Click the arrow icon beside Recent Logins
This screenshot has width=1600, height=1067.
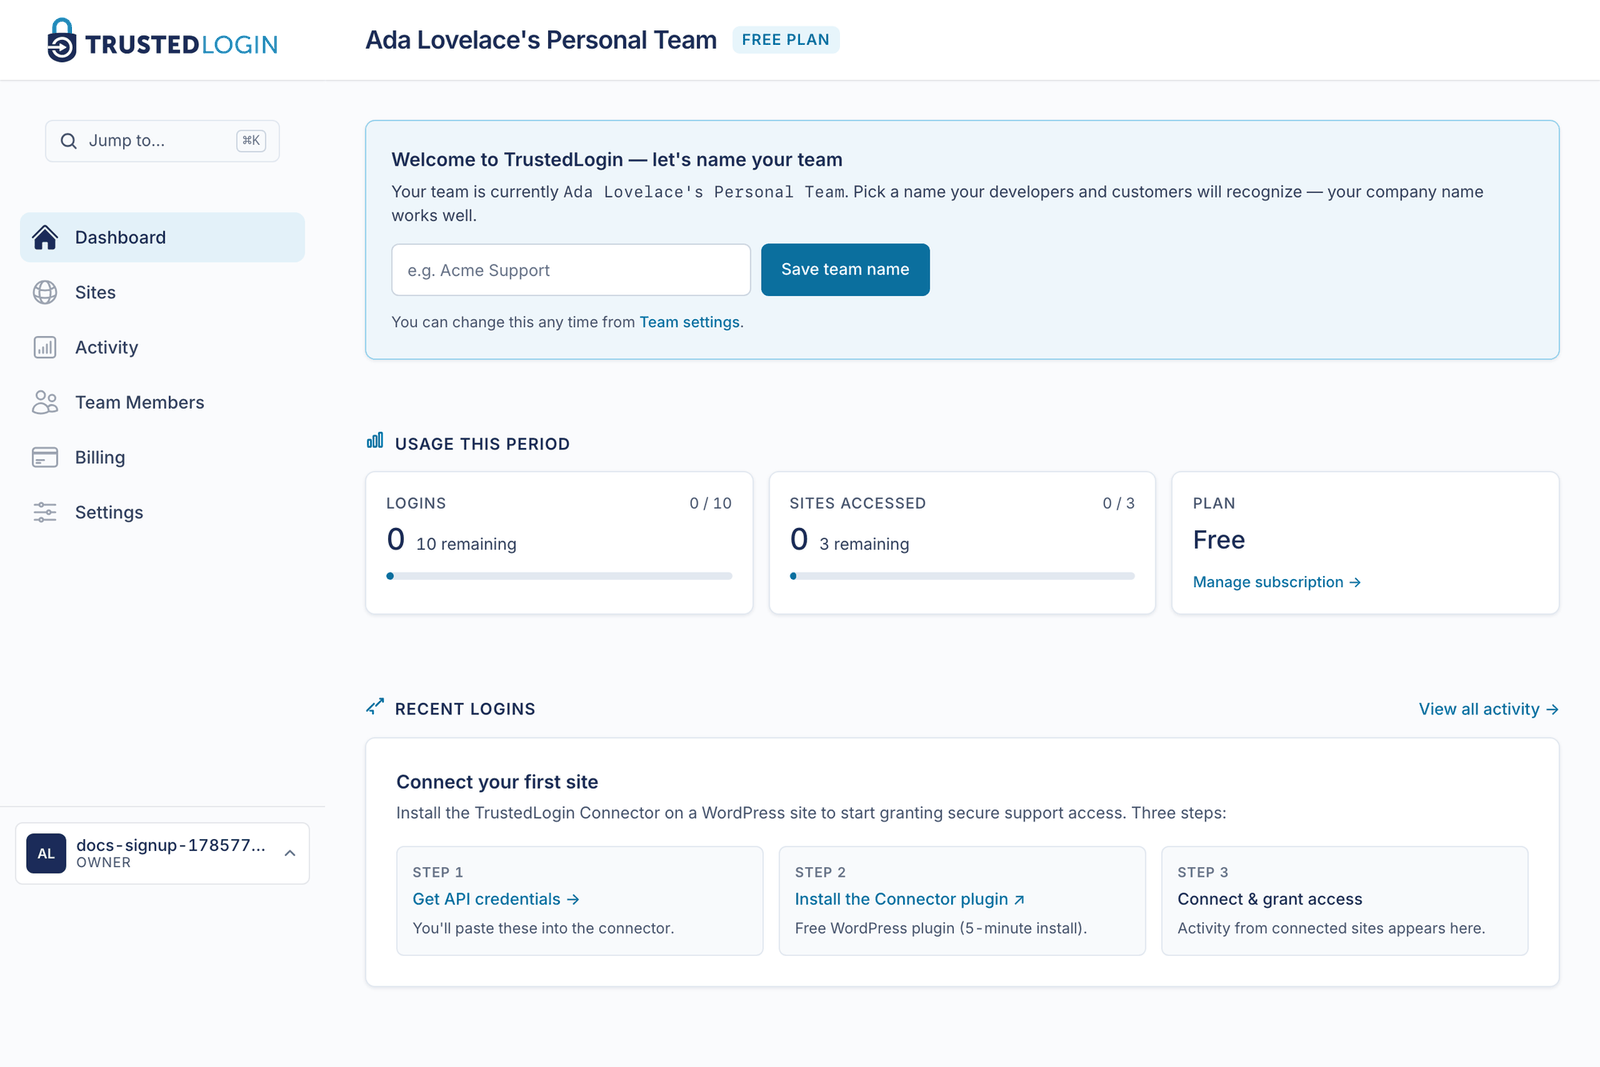coord(375,707)
